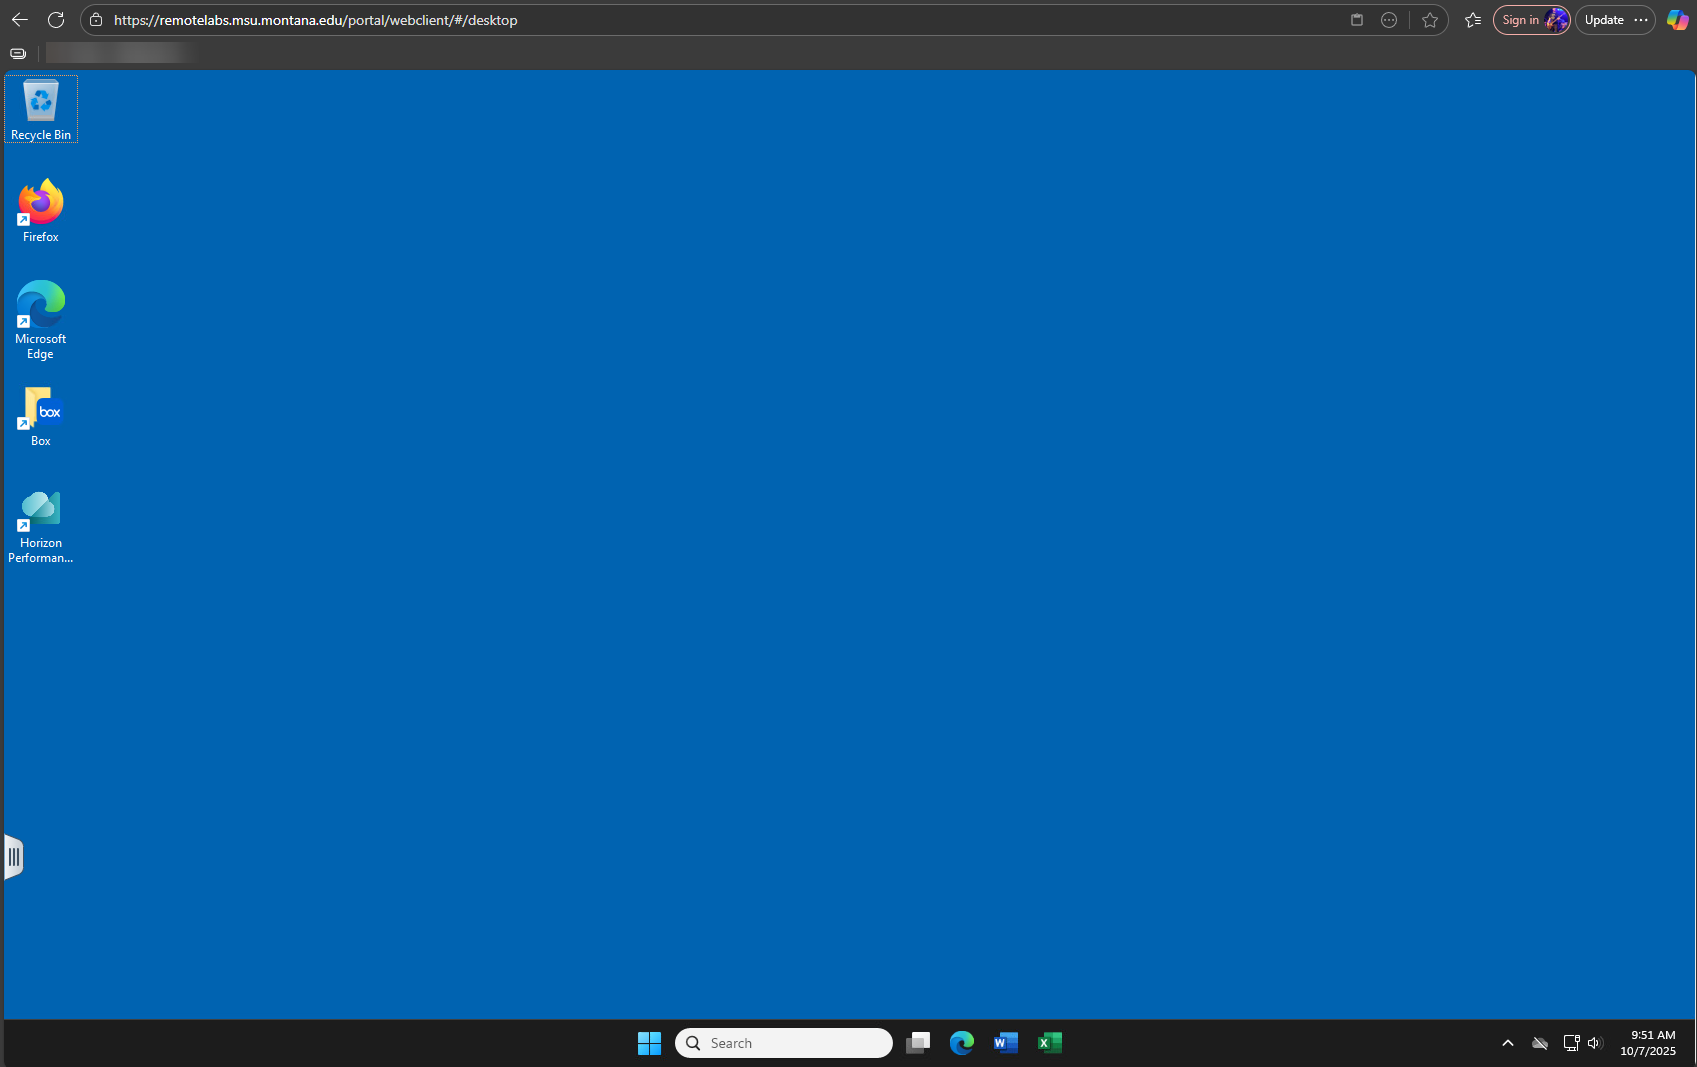This screenshot has width=1697, height=1067.
Task: Click the network status icon in the tray
Action: click(1571, 1042)
